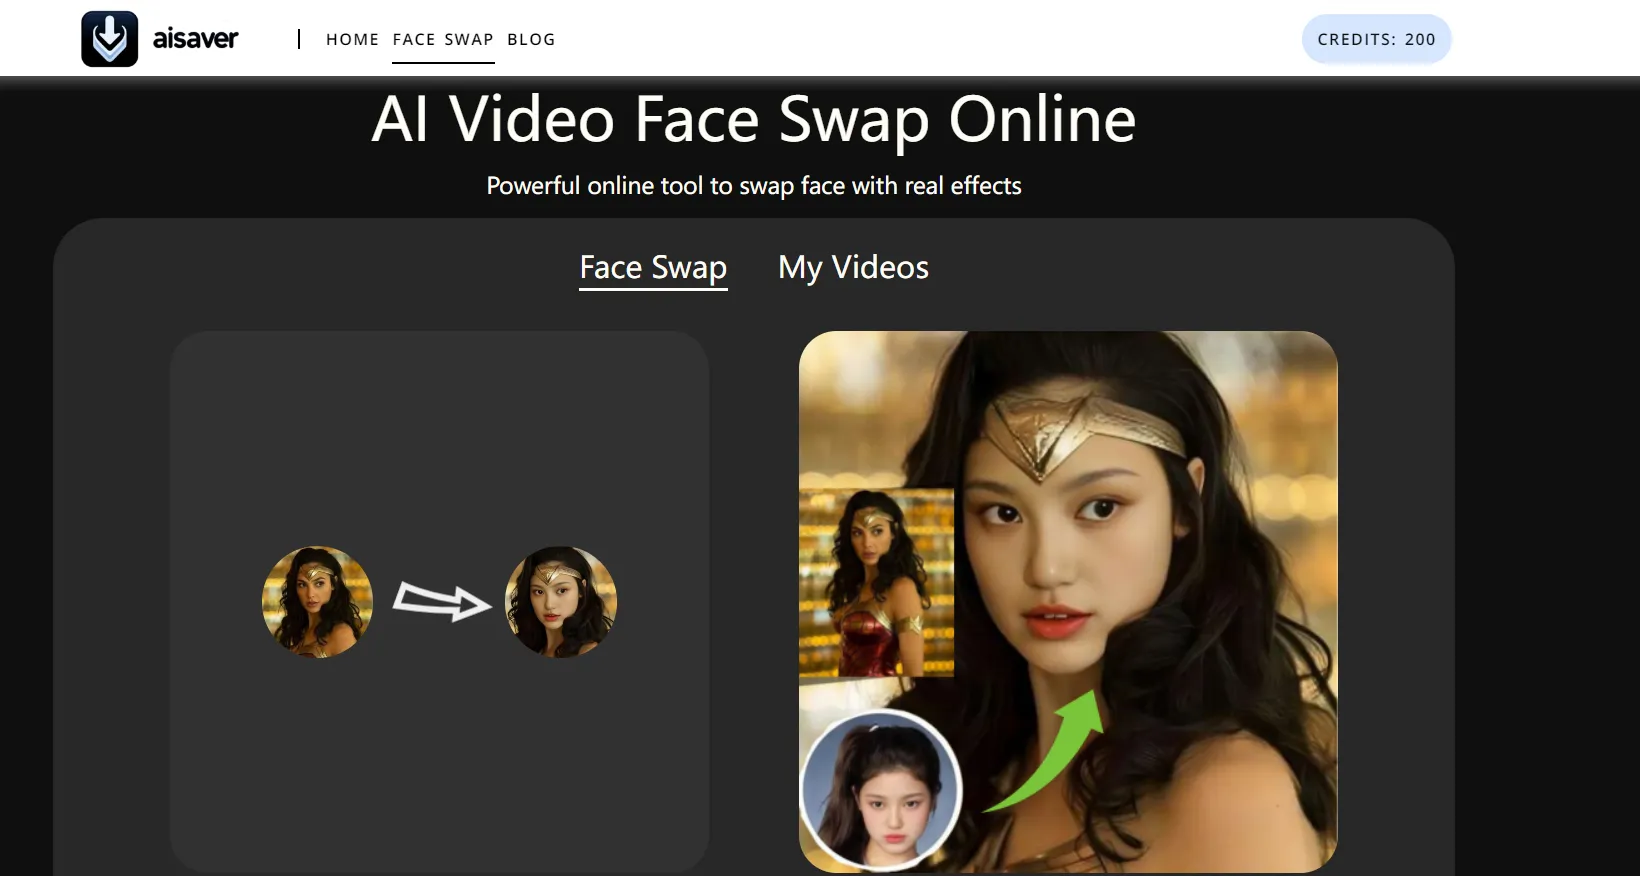Screen dimensions: 1640x876
Task: Click the original face circular thumbnail
Action: tap(317, 602)
